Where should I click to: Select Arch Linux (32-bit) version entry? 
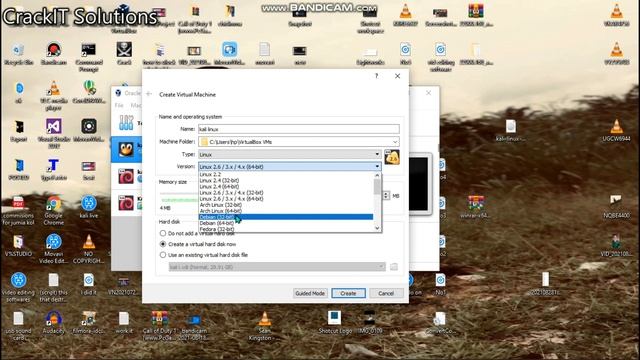click(286, 205)
